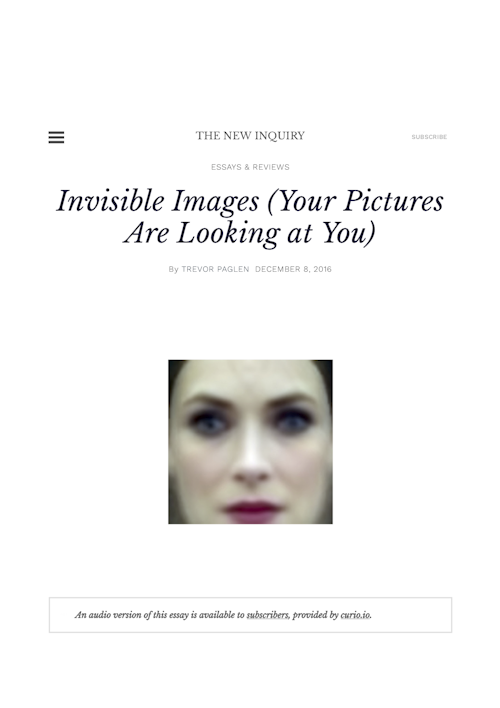Click the words 'provided by' in notice
This screenshot has width=500, height=708.
[315, 615]
